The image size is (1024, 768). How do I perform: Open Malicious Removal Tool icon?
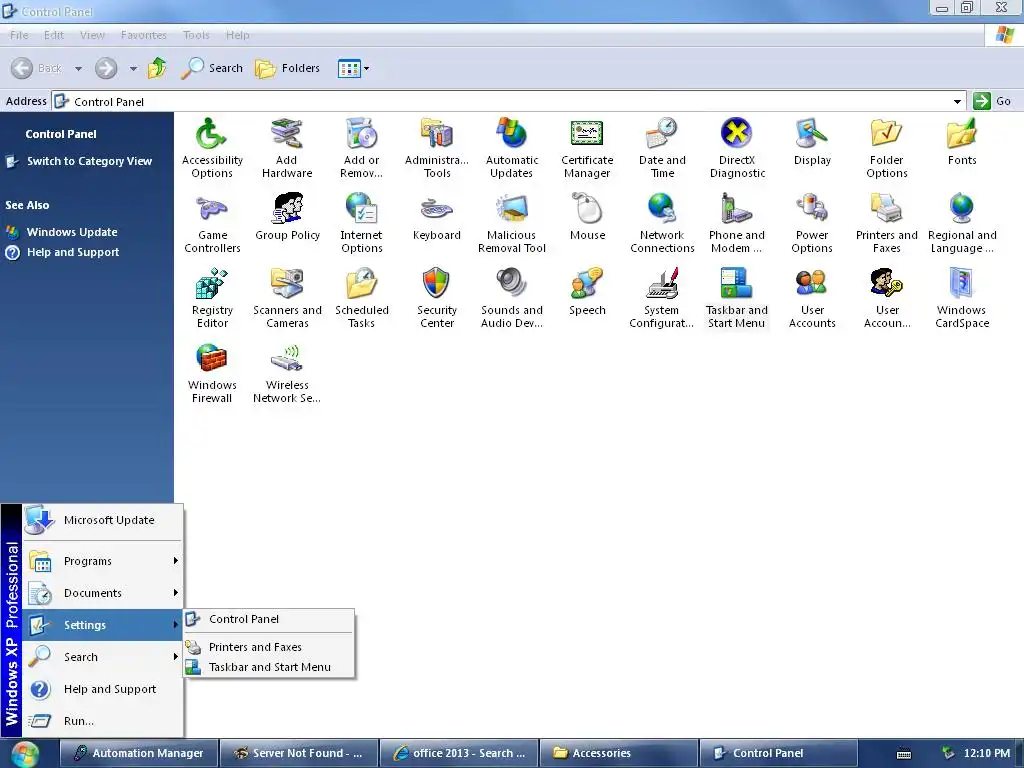pyautogui.click(x=511, y=223)
